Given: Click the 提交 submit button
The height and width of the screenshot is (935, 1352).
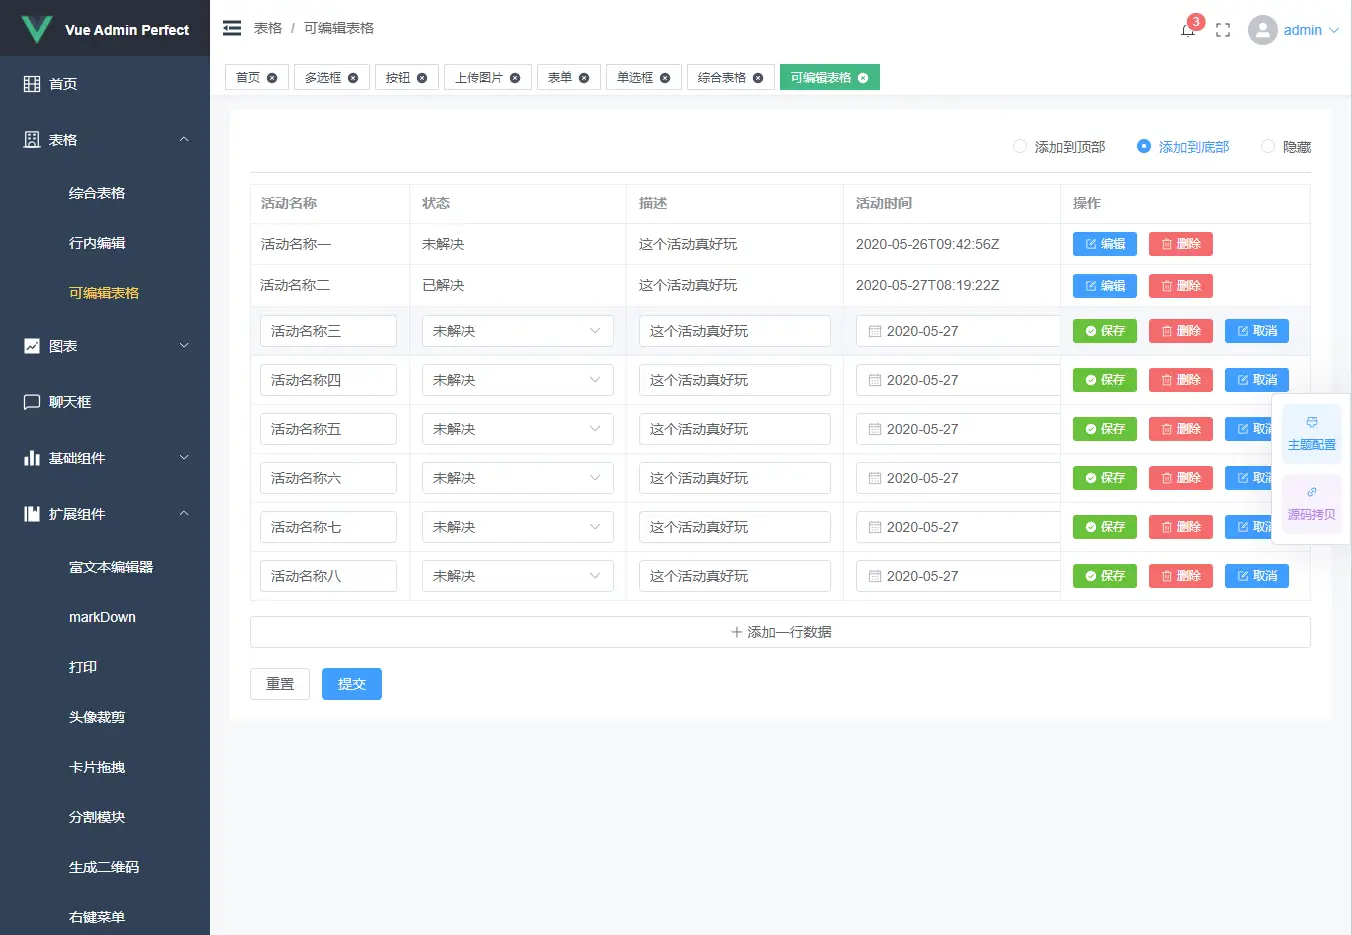Looking at the screenshot, I should (x=352, y=684).
